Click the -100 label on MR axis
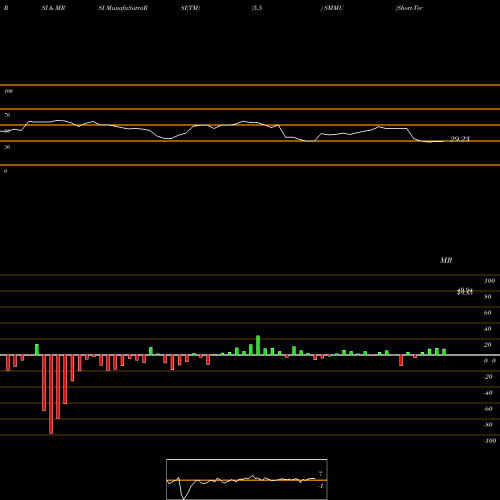This screenshot has height=500, width=500. click(490, 441)
